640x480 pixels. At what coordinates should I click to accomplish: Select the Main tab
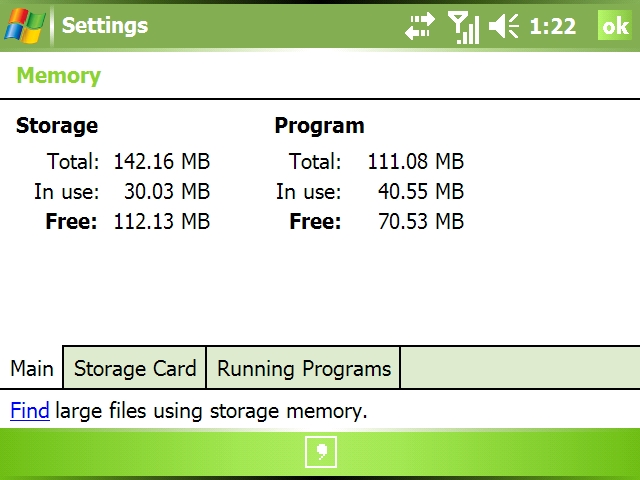31,368
